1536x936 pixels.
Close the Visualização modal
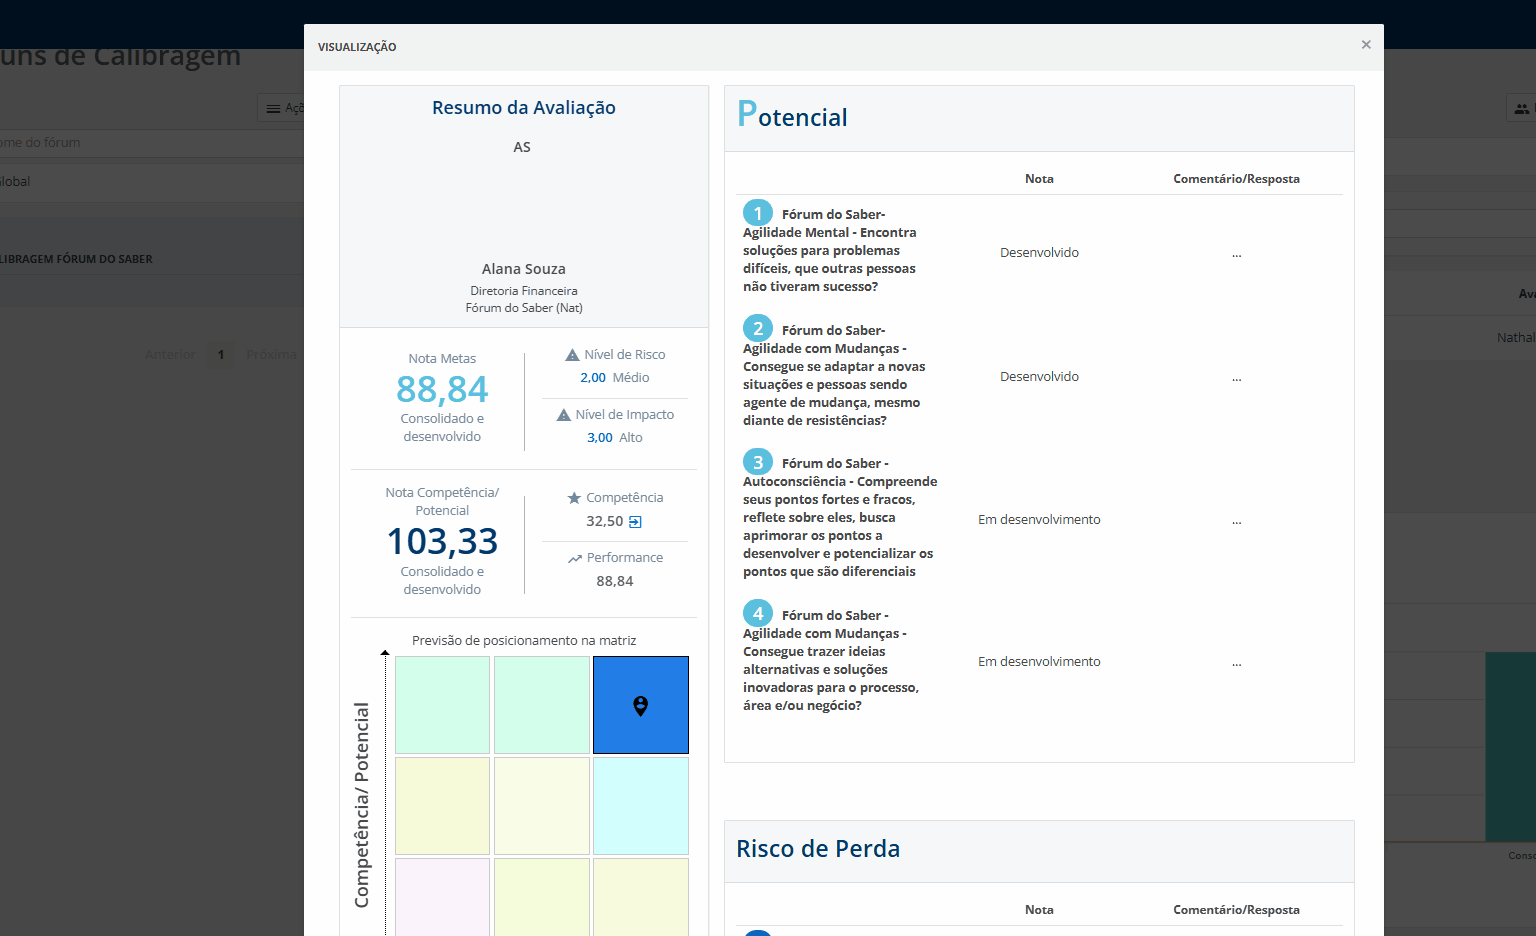point(1365,45)
